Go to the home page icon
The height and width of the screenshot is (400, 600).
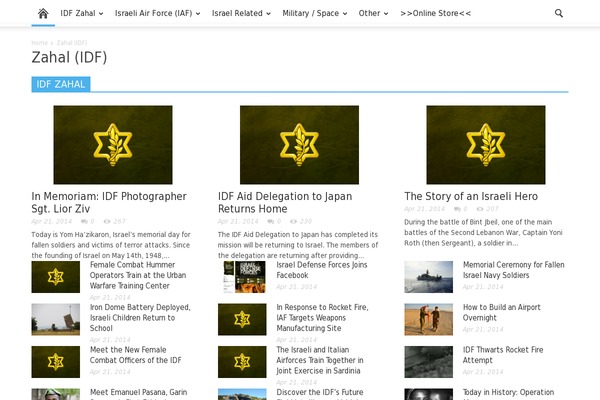point(43,13)
